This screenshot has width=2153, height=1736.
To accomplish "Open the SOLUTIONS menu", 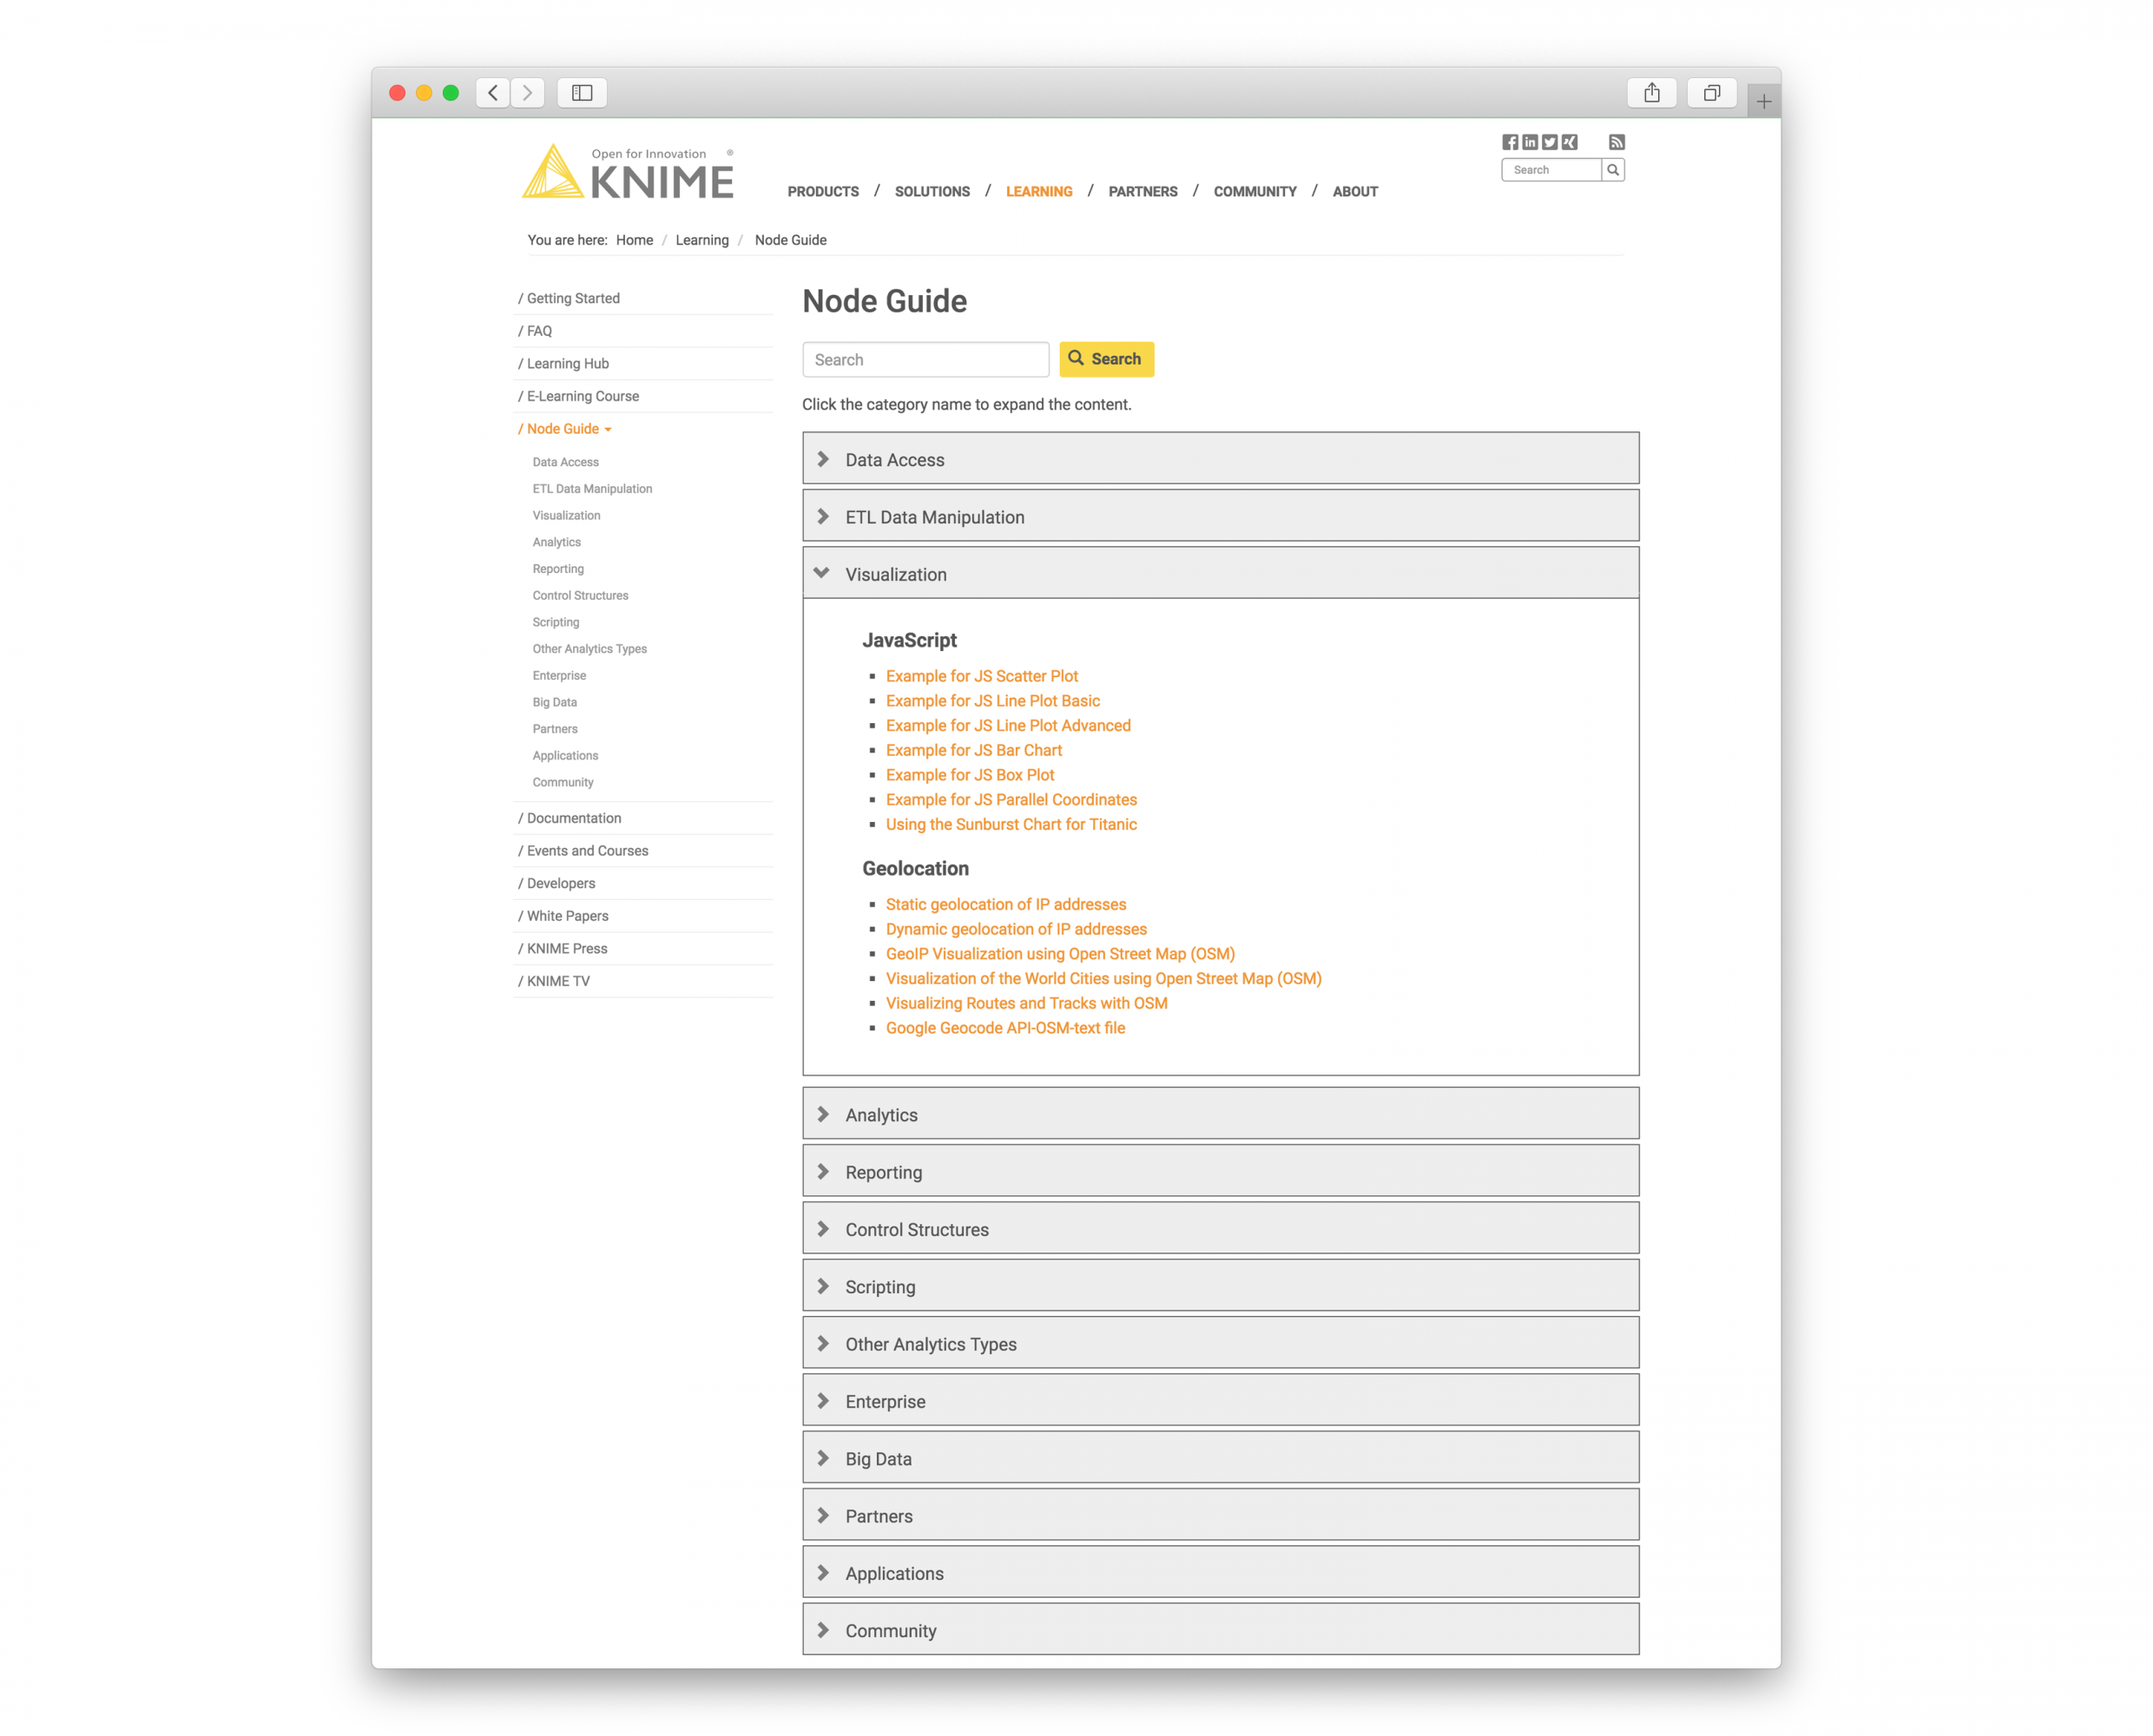I will [x=932, y=191].
